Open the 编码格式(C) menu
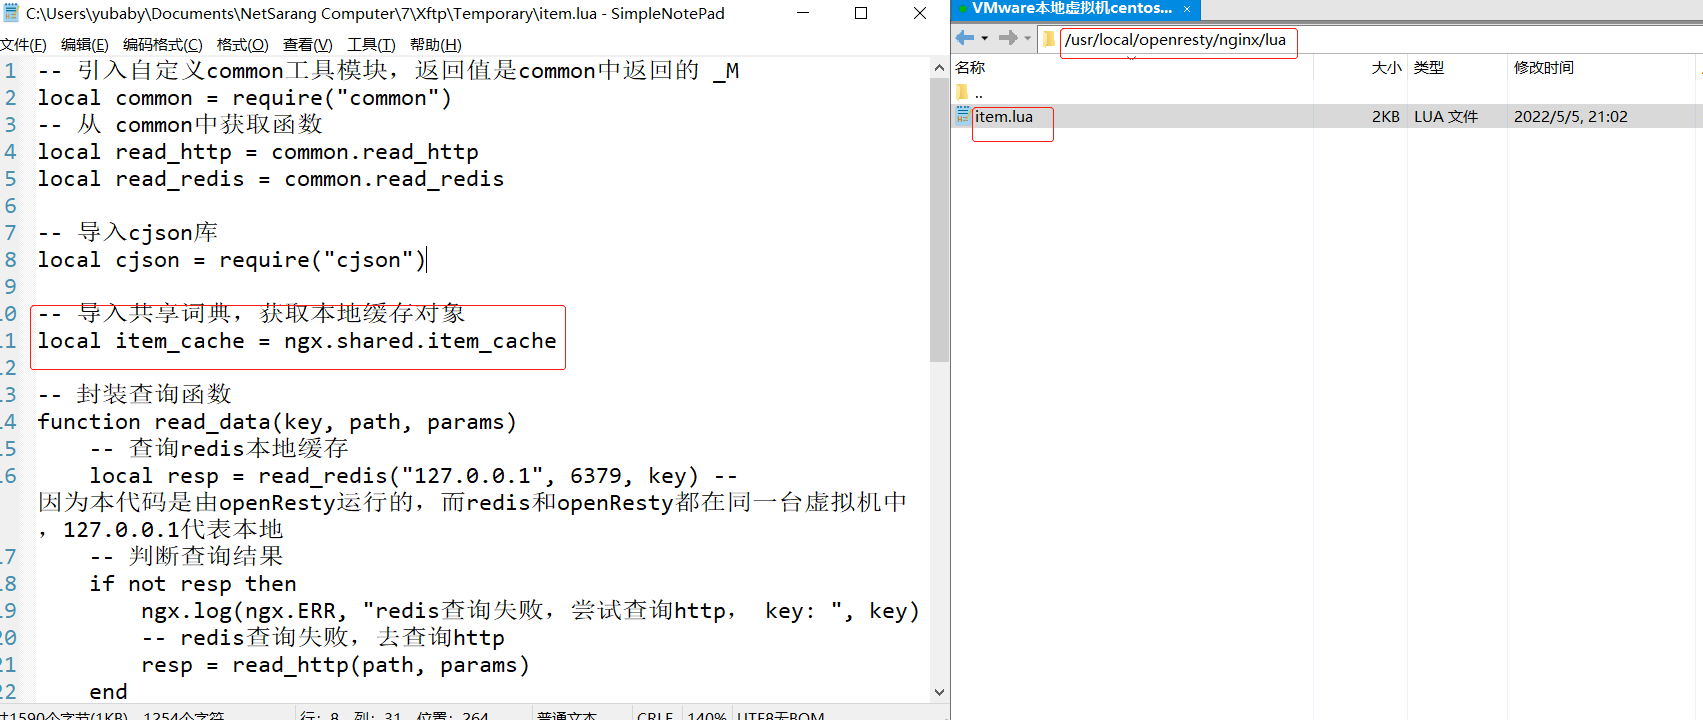Viewport: 1703px width, 720px height. coord(162,45)
